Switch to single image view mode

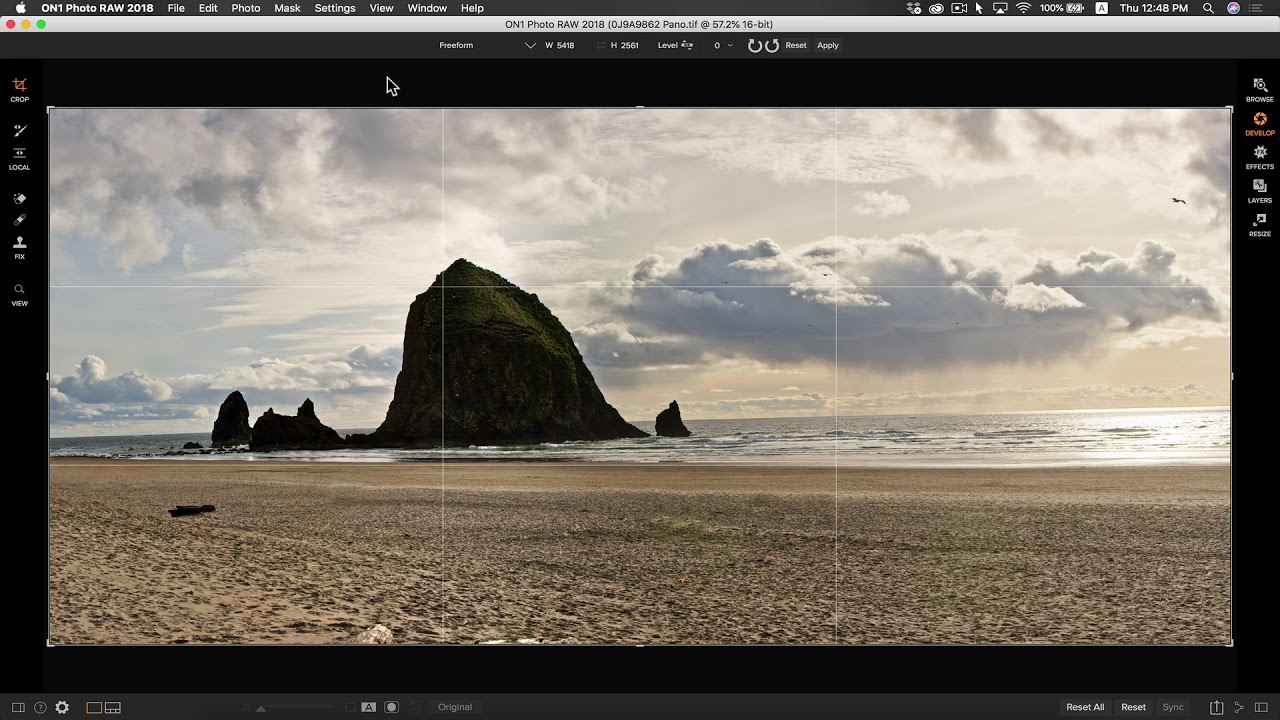[x=94, y=707]
